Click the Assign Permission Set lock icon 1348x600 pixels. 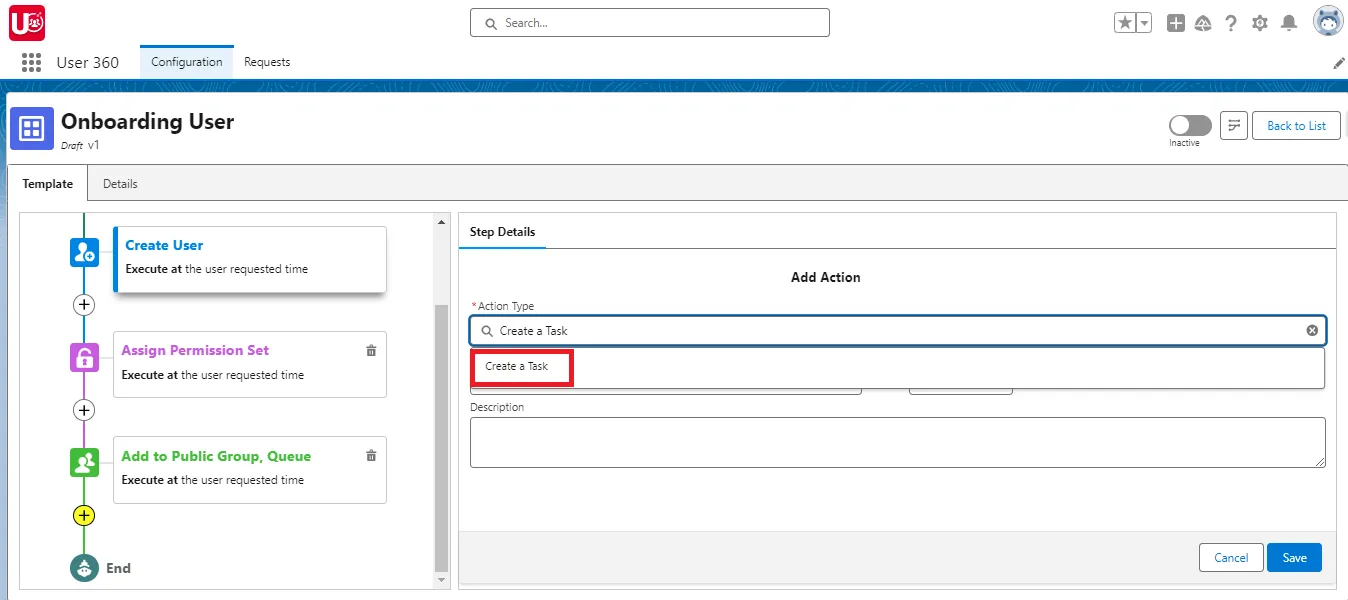85,357
